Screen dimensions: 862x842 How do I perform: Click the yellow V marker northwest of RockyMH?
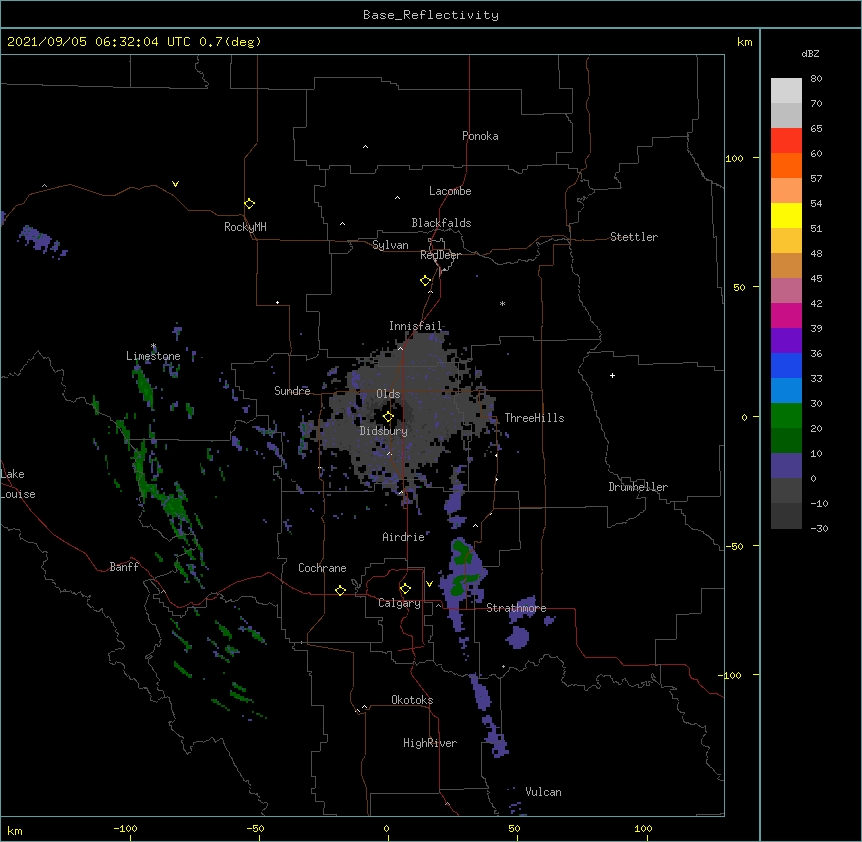point(175,184)
